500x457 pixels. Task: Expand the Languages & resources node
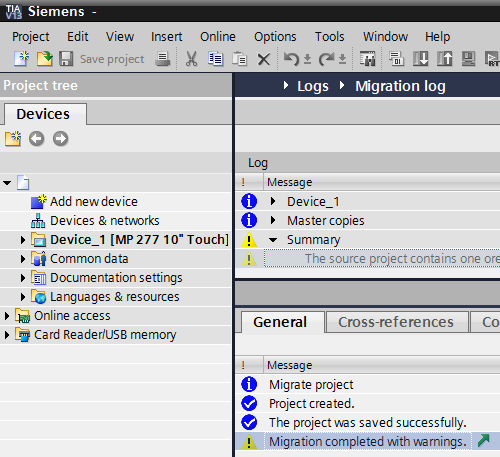(x=23, y=297)
